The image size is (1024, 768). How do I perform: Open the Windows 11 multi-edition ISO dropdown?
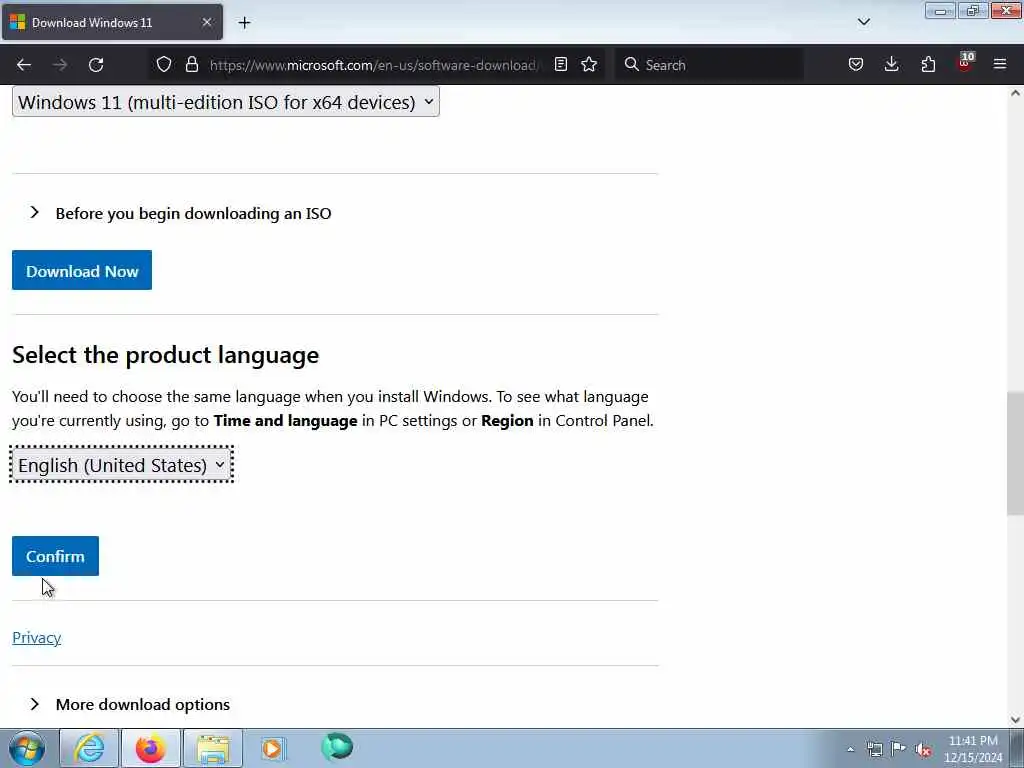coord(225,102)
